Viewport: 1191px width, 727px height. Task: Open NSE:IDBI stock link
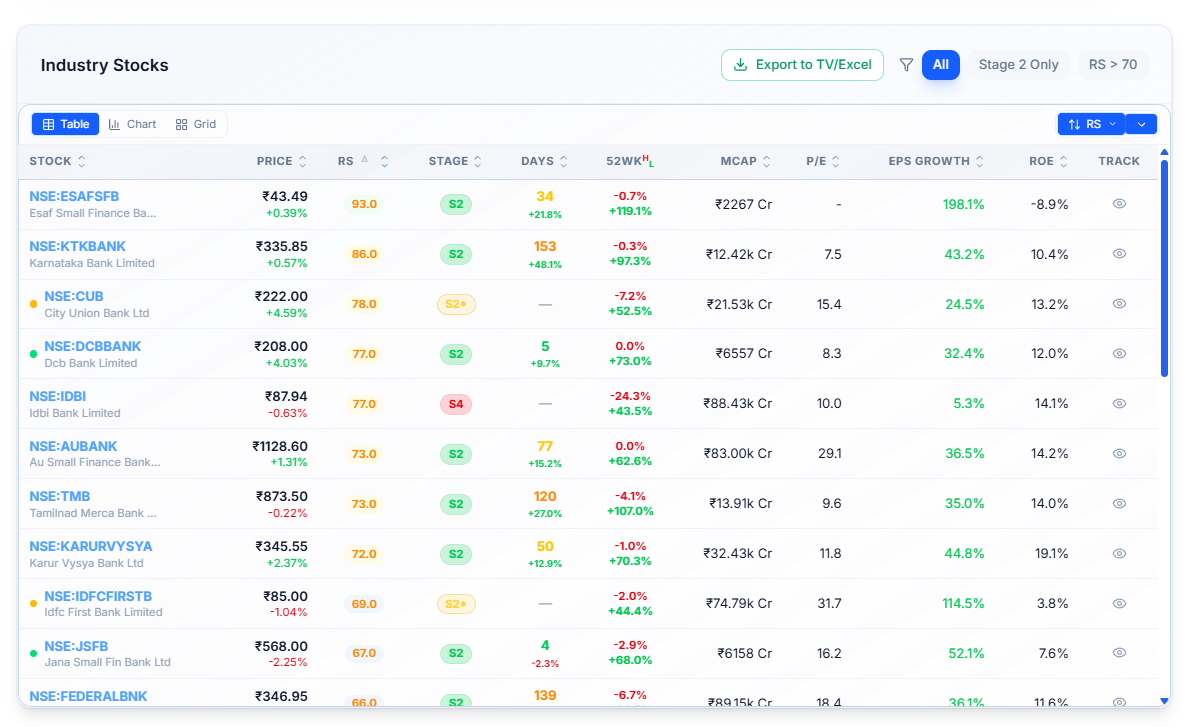58,397
